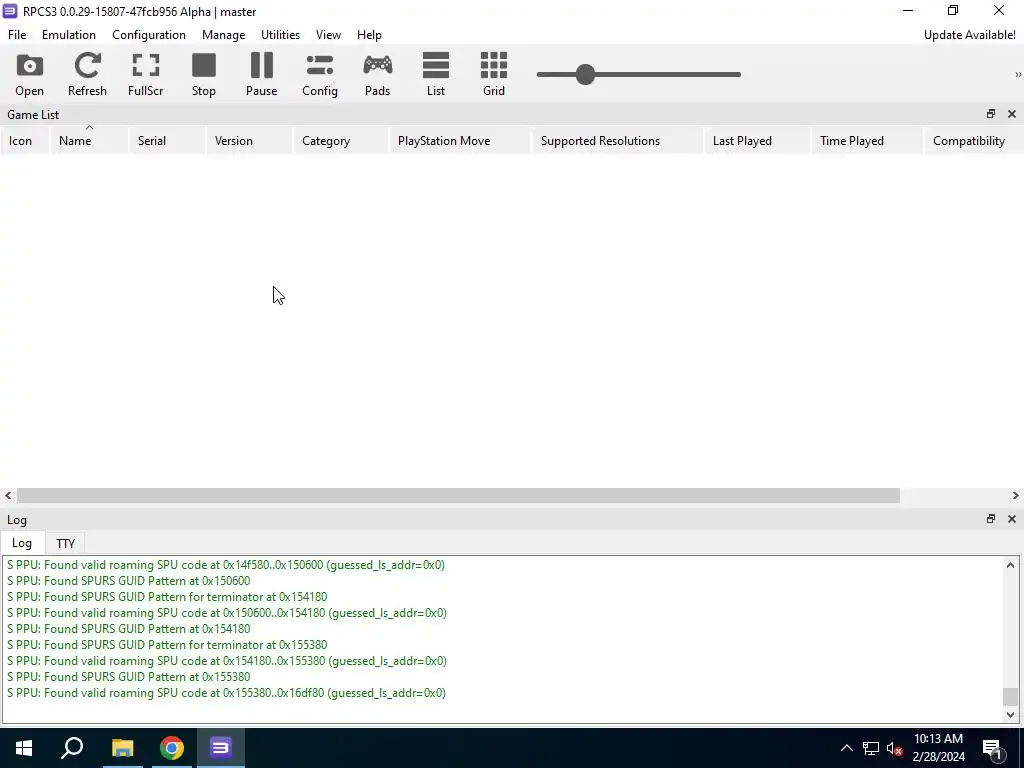This screenshot has width=1024, height=768.
Task: Sort by the Category column header
Action: pos(341,140)
